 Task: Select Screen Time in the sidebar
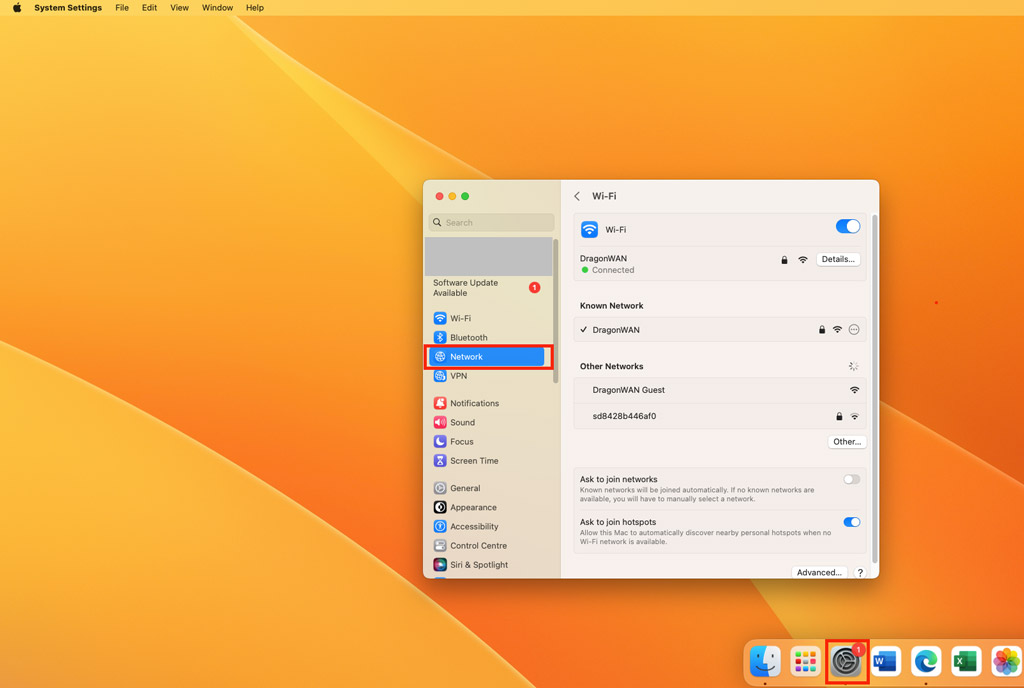[472, 460]
